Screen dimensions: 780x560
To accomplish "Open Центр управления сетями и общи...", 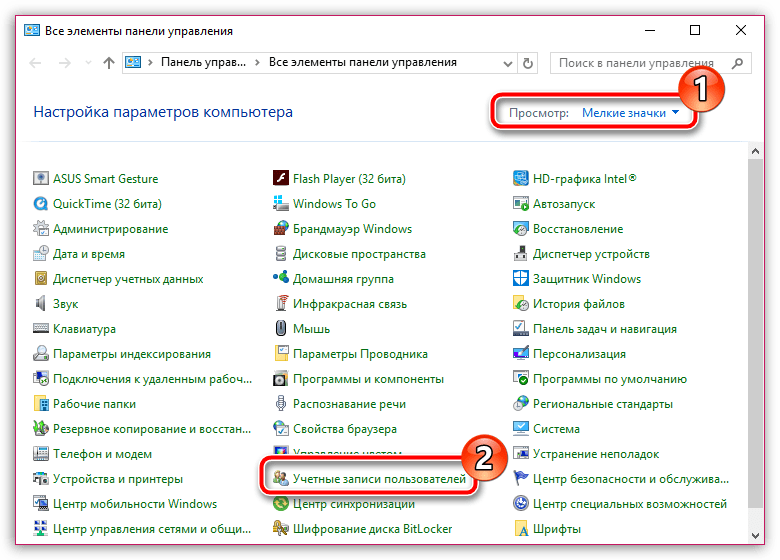I will [x=142, y=529].
